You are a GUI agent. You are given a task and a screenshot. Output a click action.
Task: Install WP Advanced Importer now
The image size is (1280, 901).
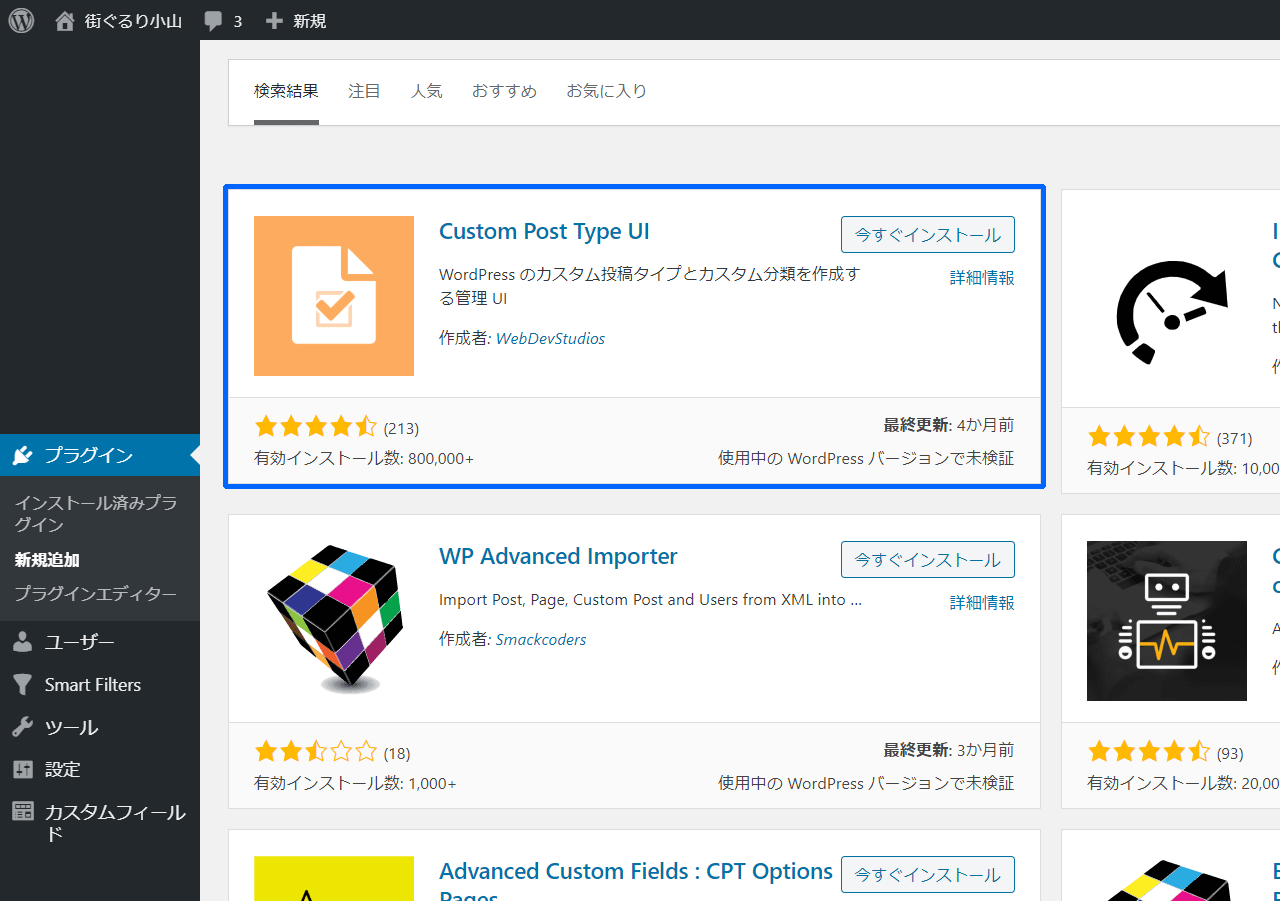coord(928,560)
